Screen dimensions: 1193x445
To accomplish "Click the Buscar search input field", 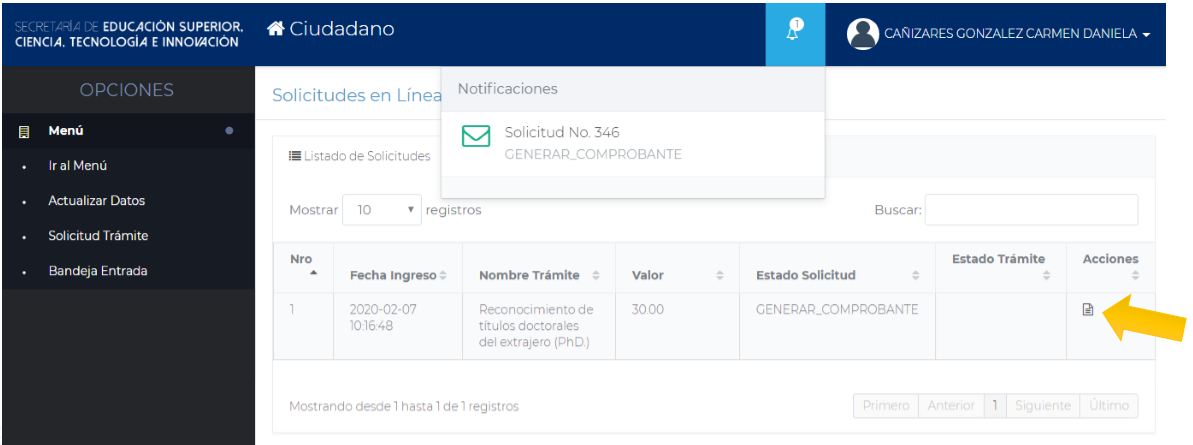I will 1032,210.
